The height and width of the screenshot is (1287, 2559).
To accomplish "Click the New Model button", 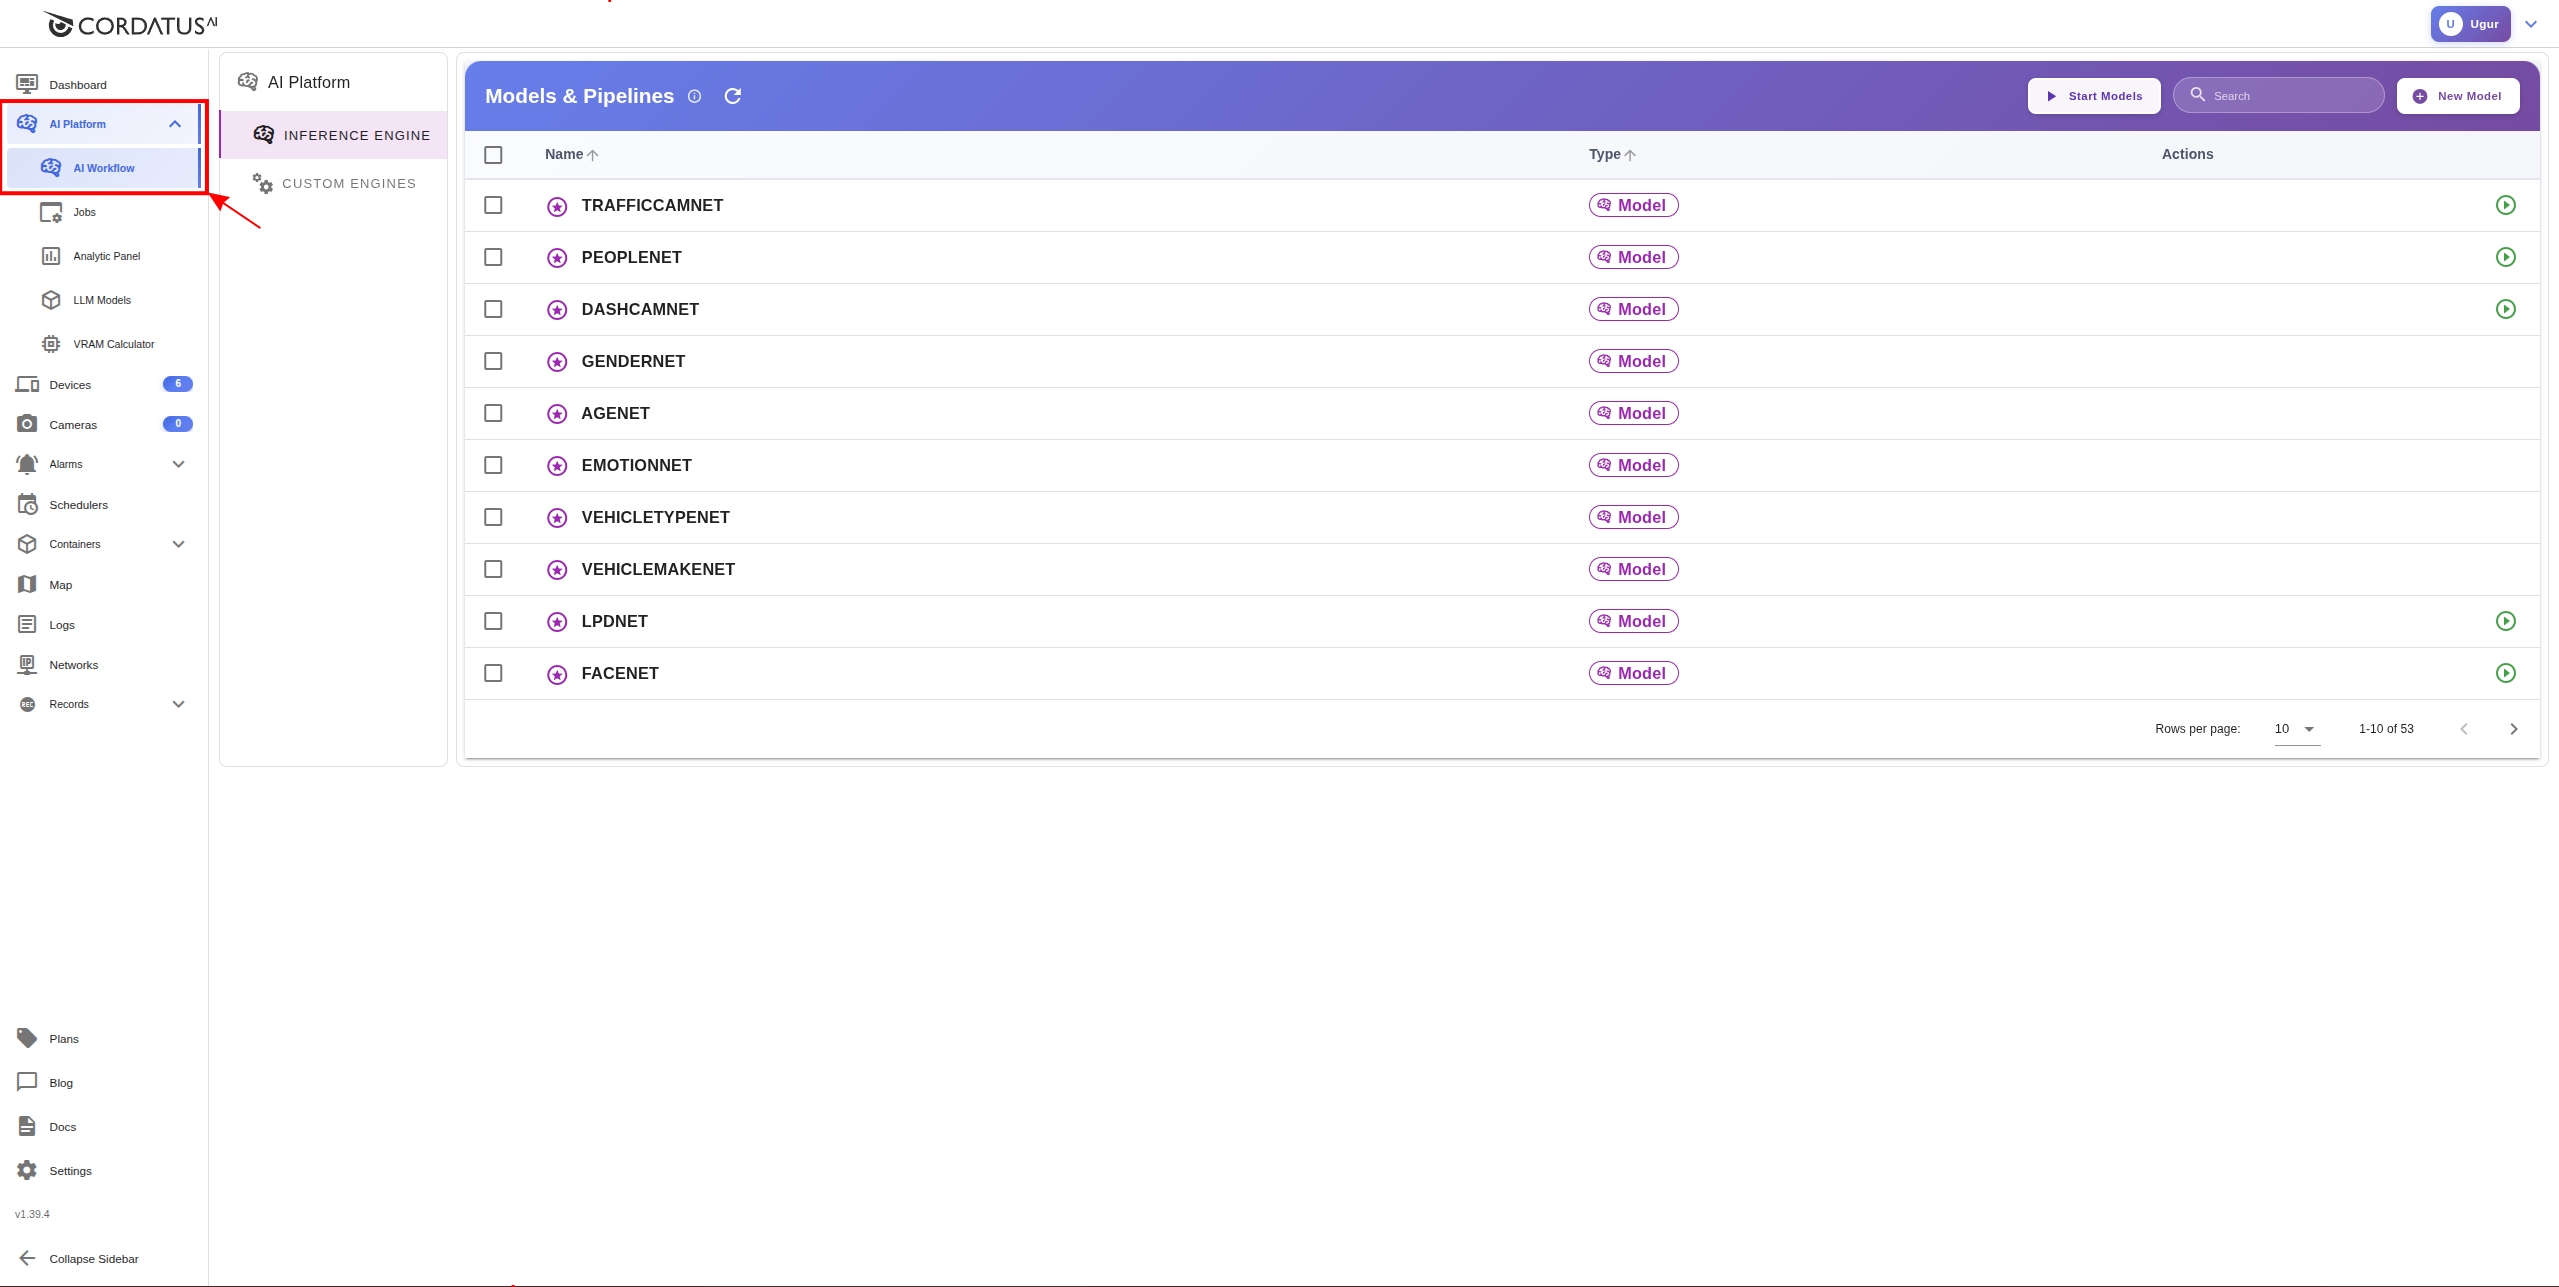I will [x=2457, y=96].
